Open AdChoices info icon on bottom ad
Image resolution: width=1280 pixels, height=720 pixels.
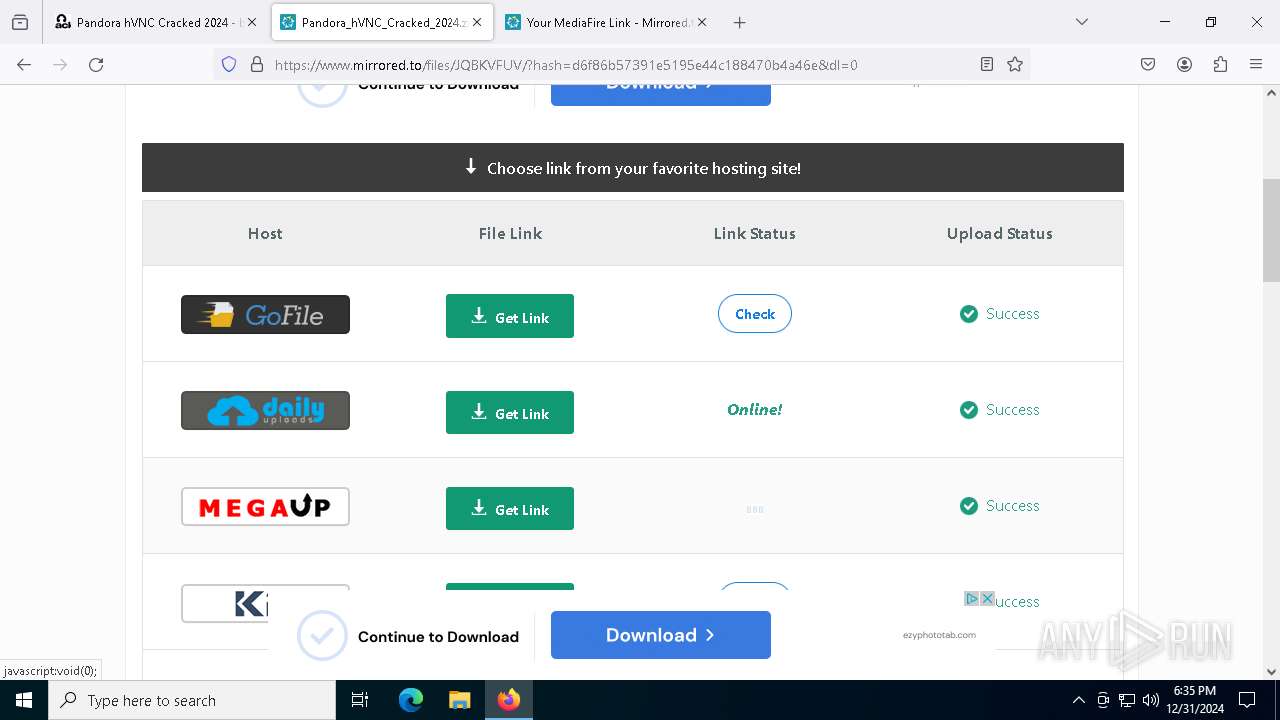click(971, 598)
